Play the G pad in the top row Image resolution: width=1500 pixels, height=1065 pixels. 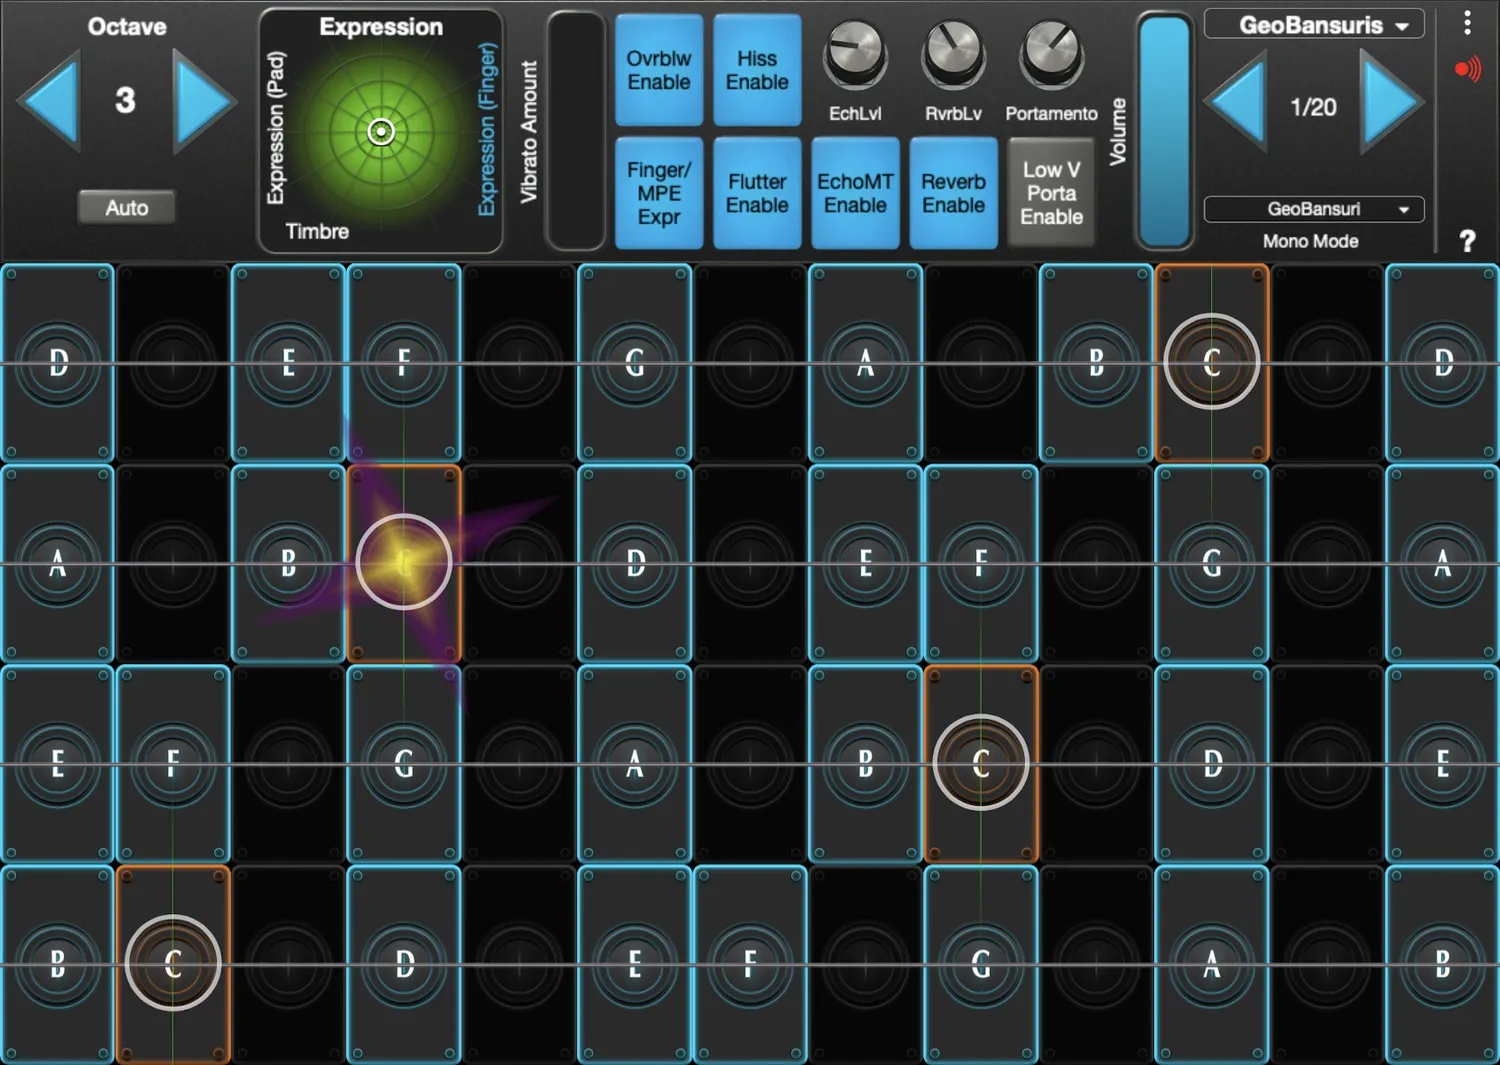634,362
